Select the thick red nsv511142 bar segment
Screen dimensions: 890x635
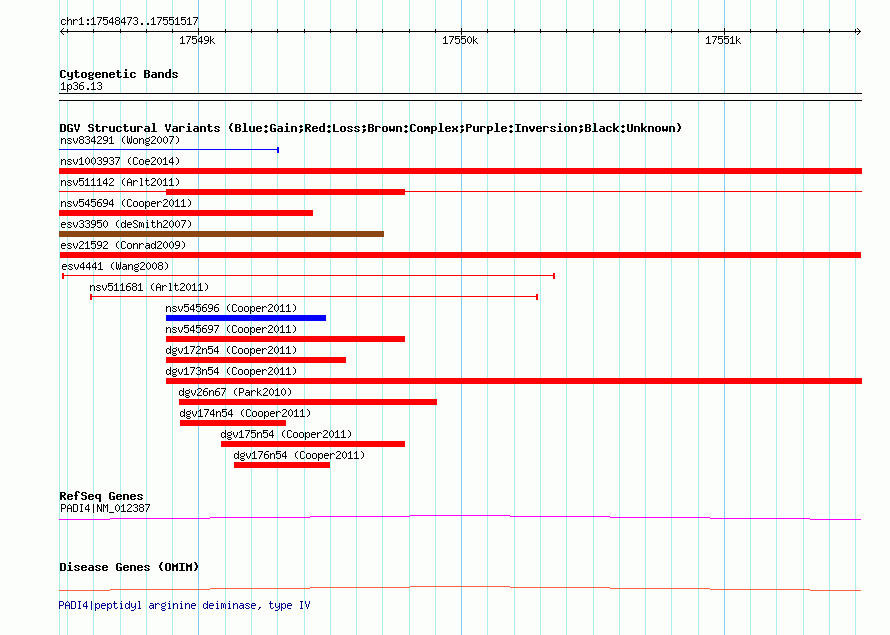(286, 192)
